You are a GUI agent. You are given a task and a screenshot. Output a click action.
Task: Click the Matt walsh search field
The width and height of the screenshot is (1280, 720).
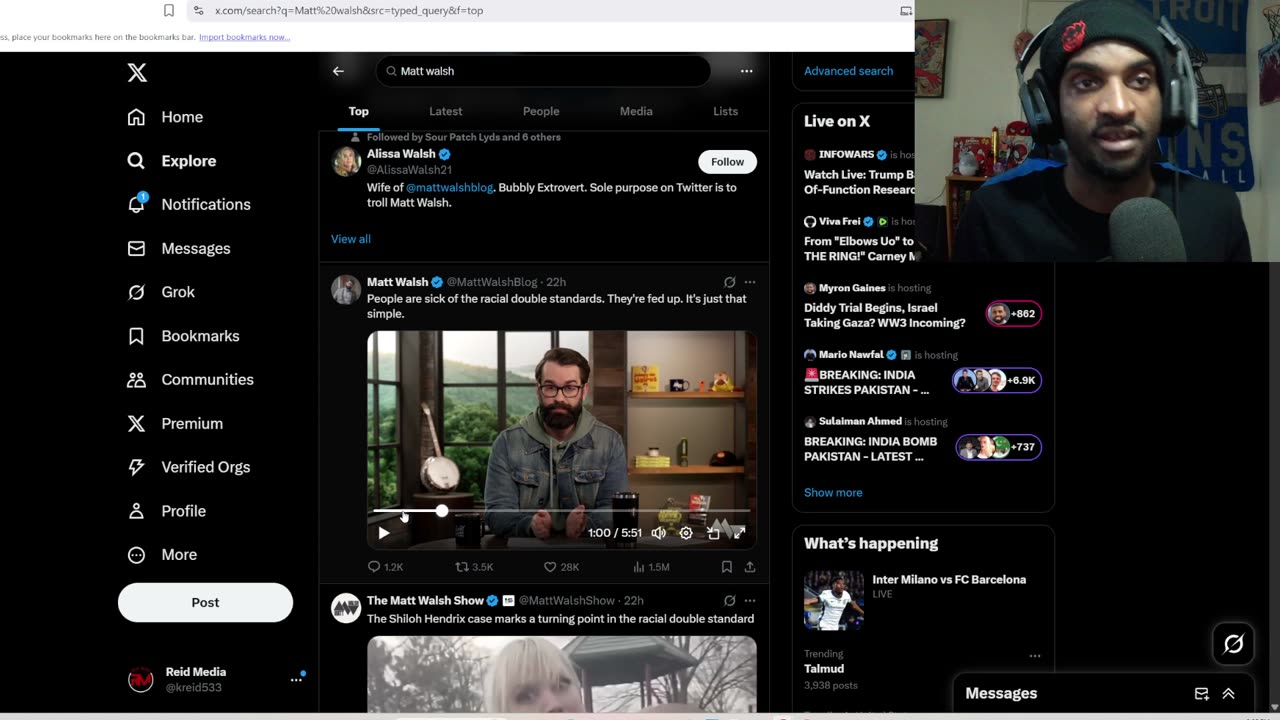543,71
